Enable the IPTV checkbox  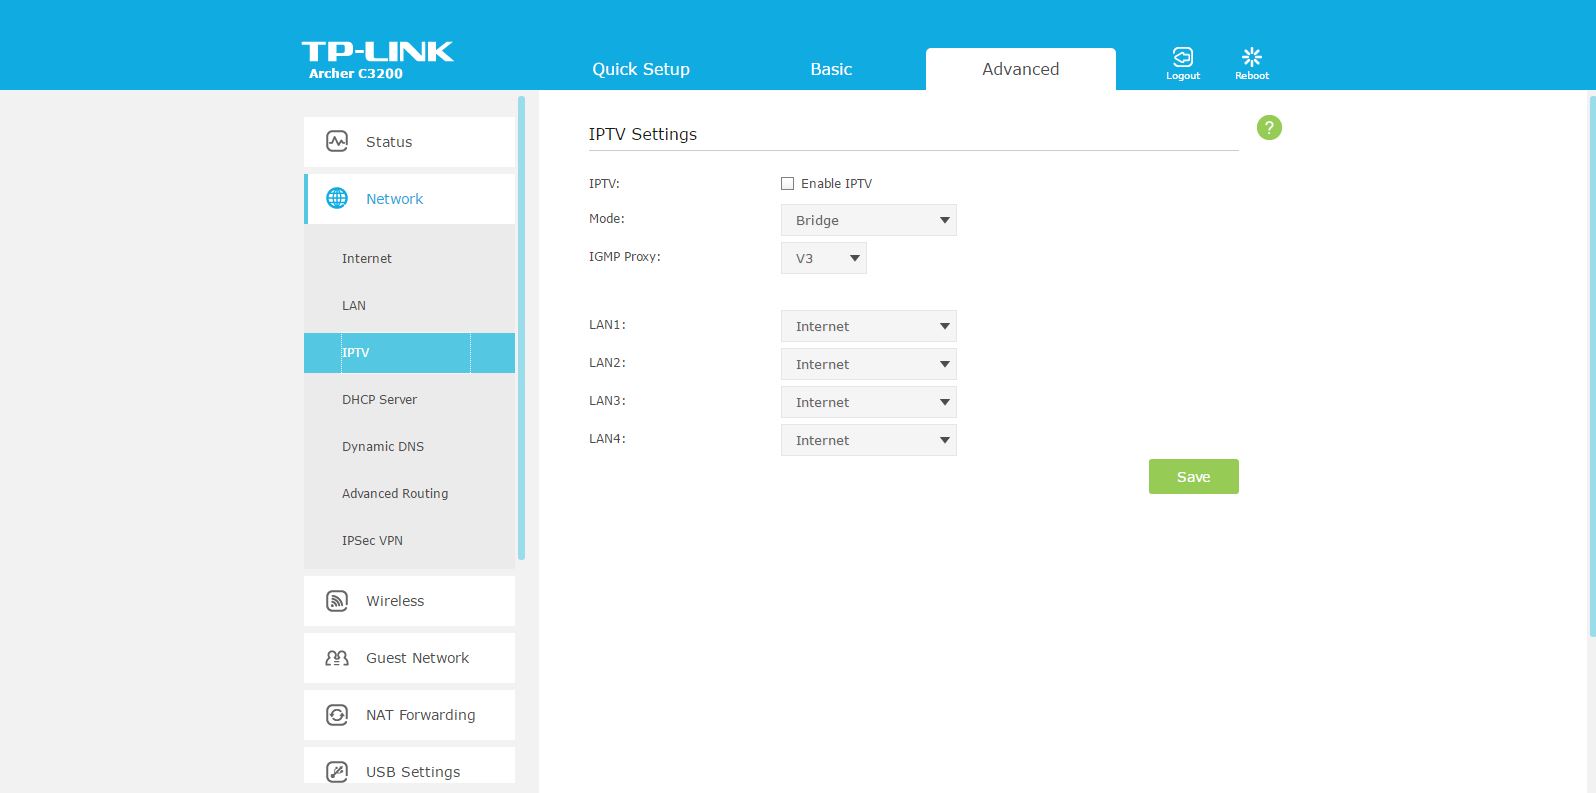tap(787, 184)
